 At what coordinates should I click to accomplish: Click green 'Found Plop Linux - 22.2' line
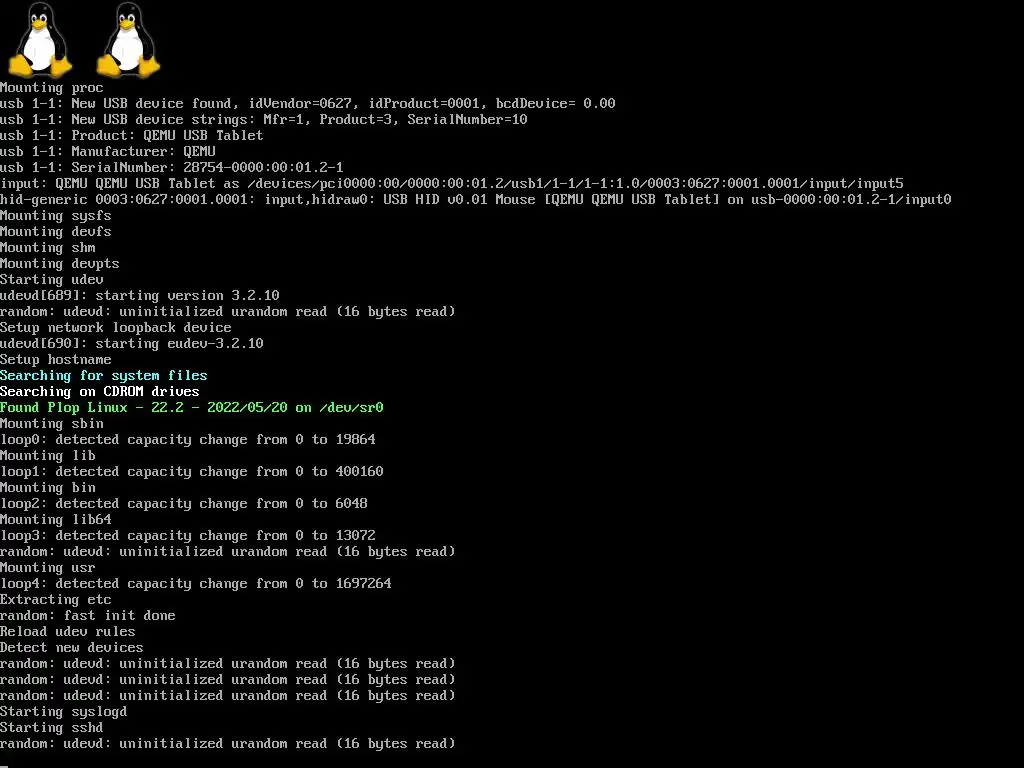(192, 408)
